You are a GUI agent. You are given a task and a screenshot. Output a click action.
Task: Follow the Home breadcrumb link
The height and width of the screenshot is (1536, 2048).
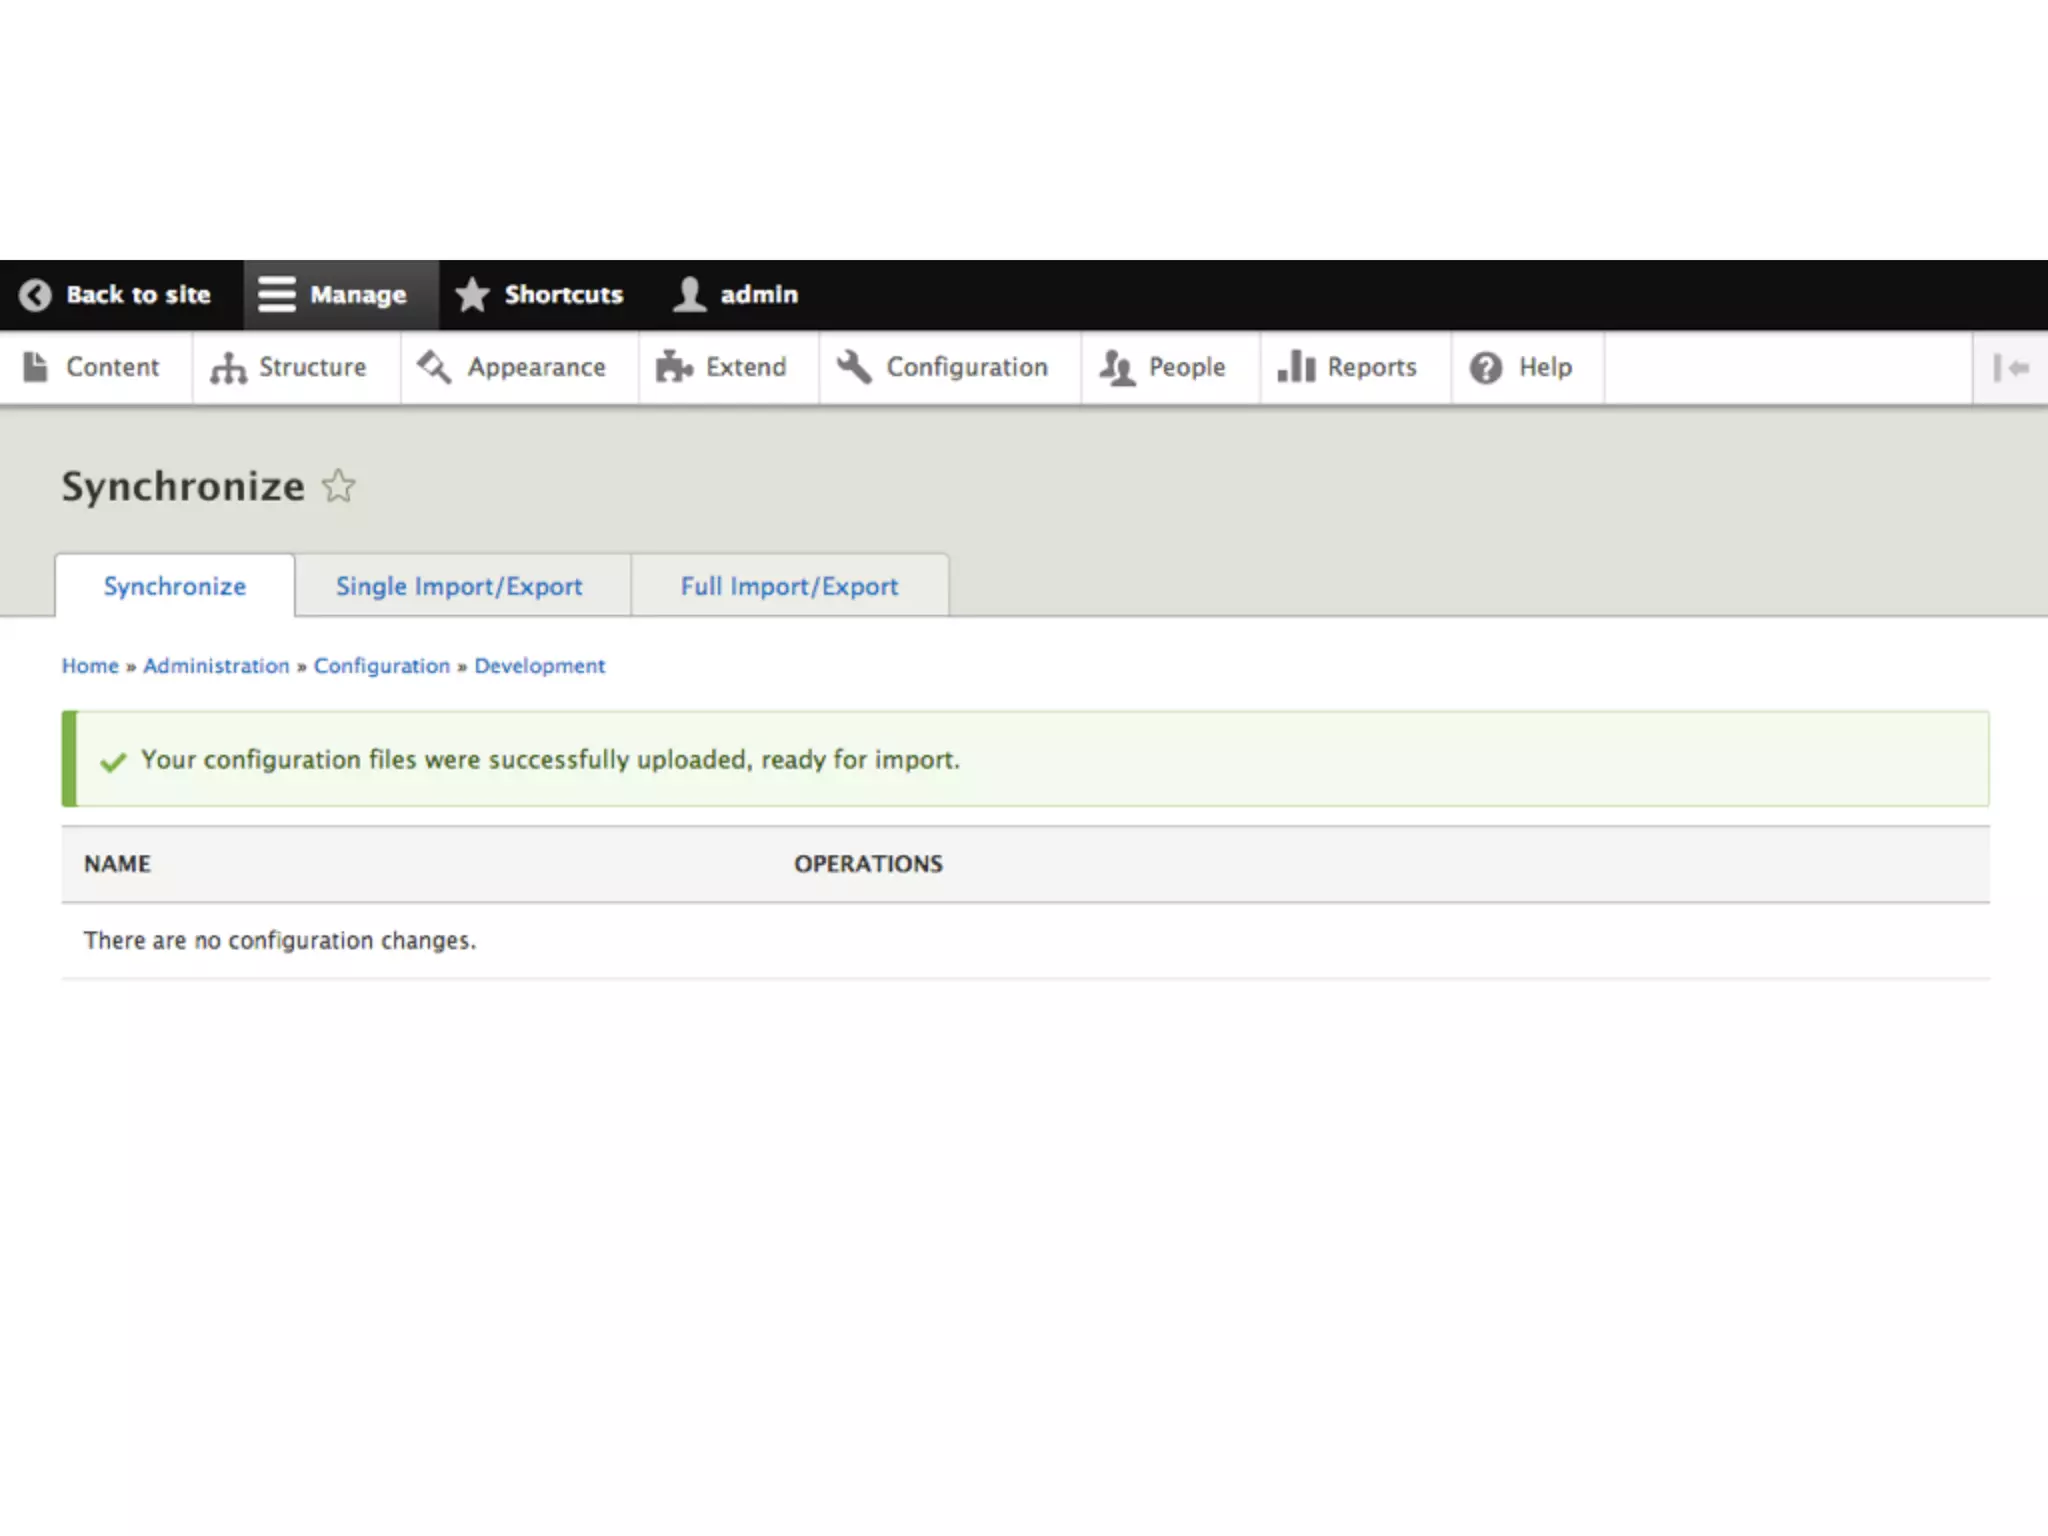(90, 666)
